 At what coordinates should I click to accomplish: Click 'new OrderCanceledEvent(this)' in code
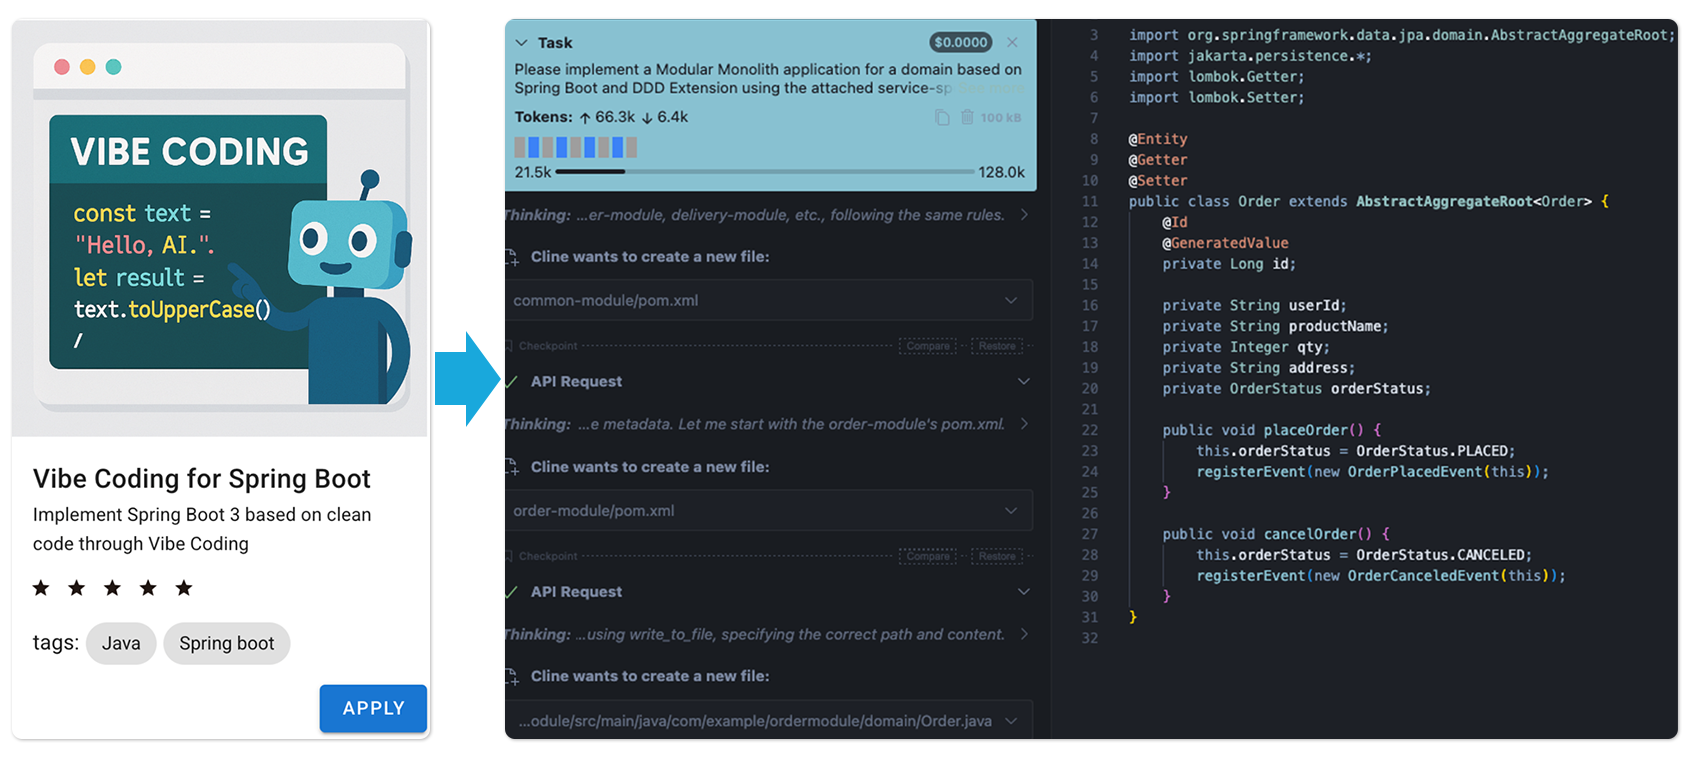coord(1431,575)
